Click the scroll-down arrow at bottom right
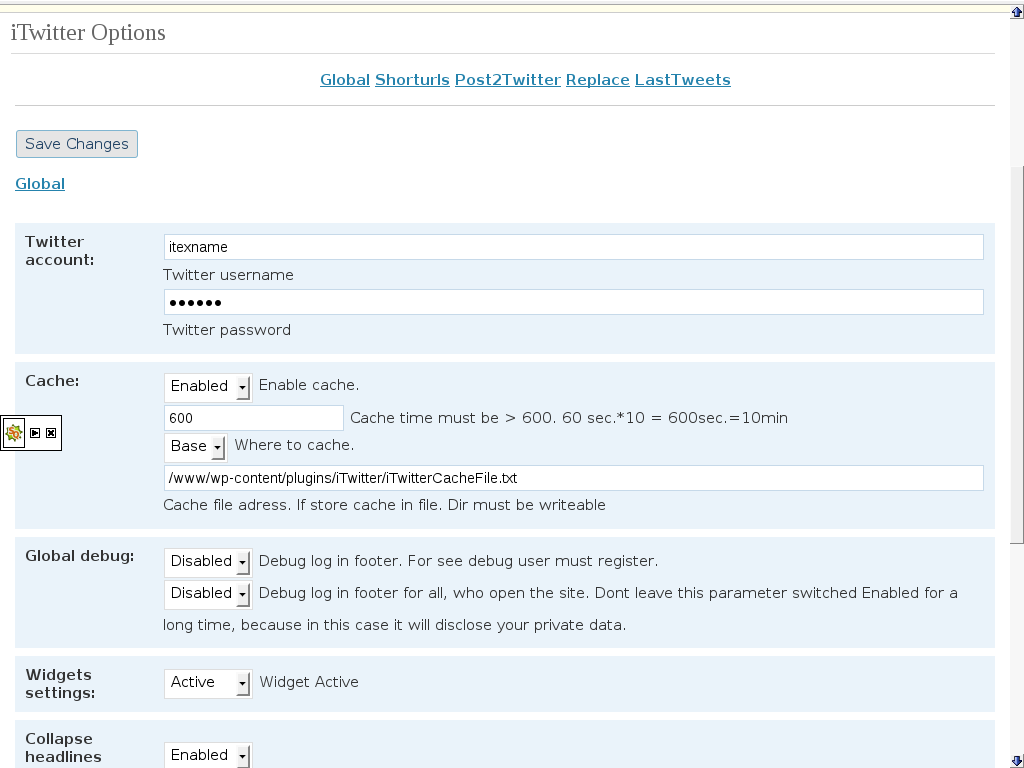 click(x=1017, y=760)
